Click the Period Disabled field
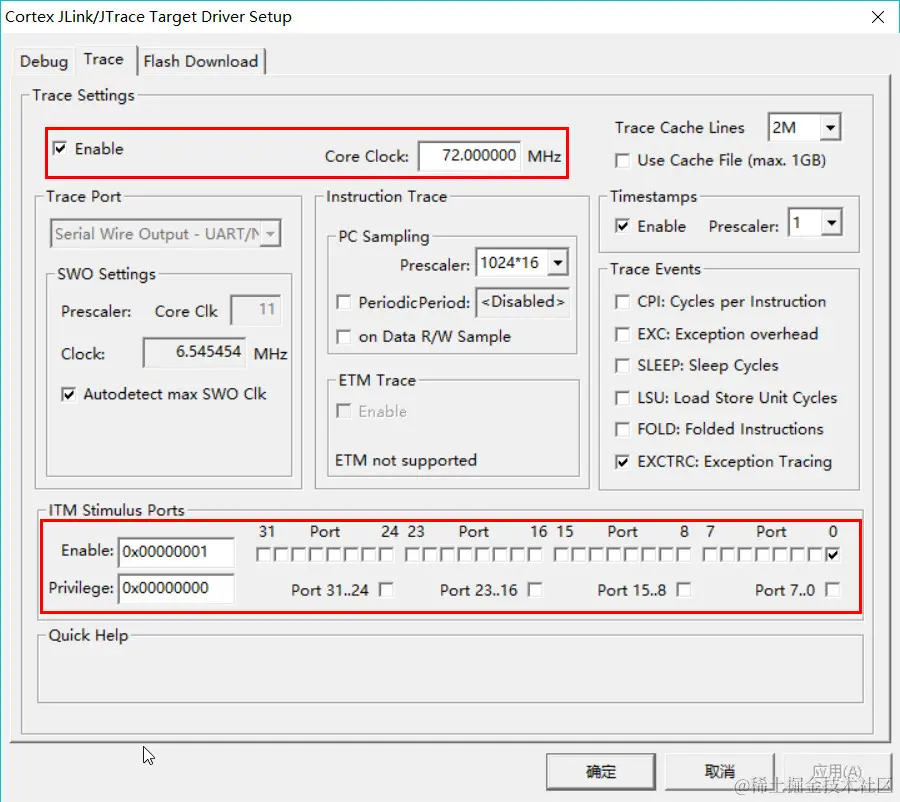Image resolution: width=900 pixels, height=802 pixels. [x=522, y=302]
